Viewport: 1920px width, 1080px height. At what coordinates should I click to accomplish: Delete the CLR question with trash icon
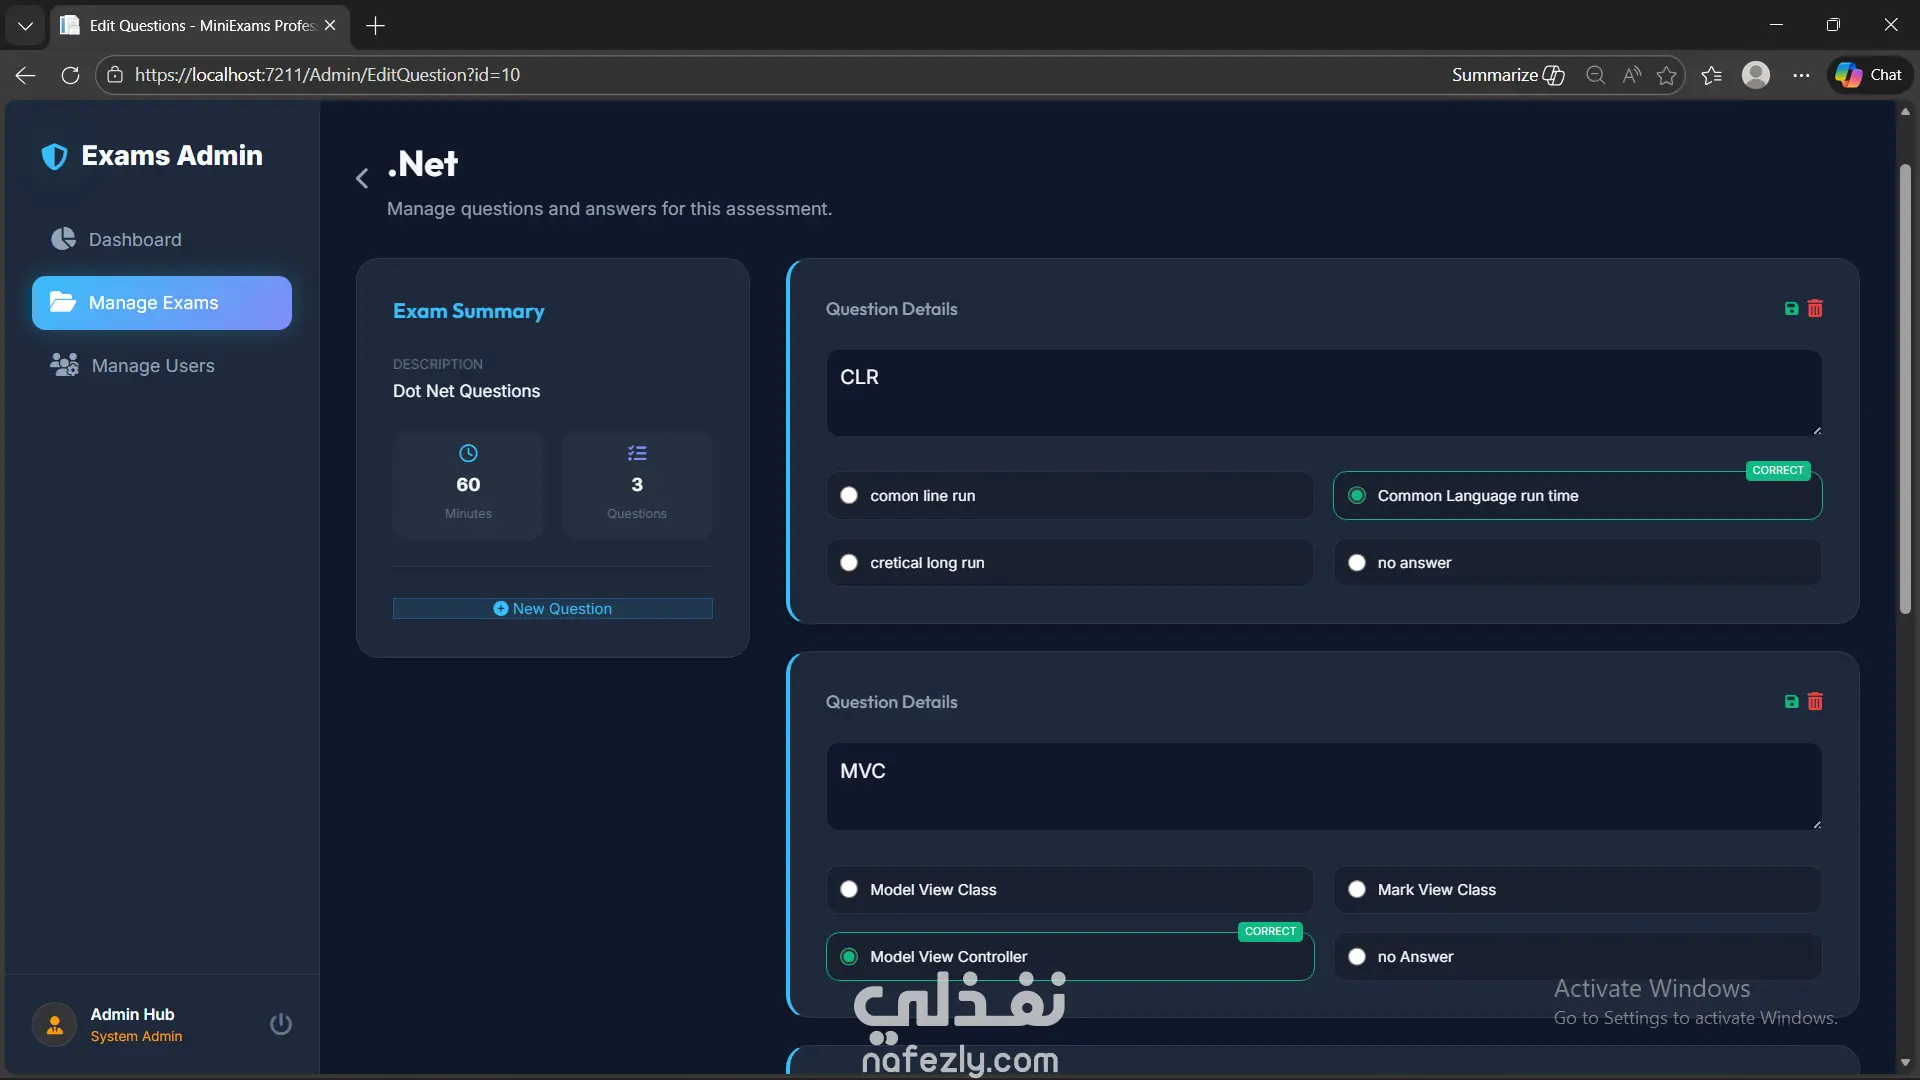[1815, 309]
